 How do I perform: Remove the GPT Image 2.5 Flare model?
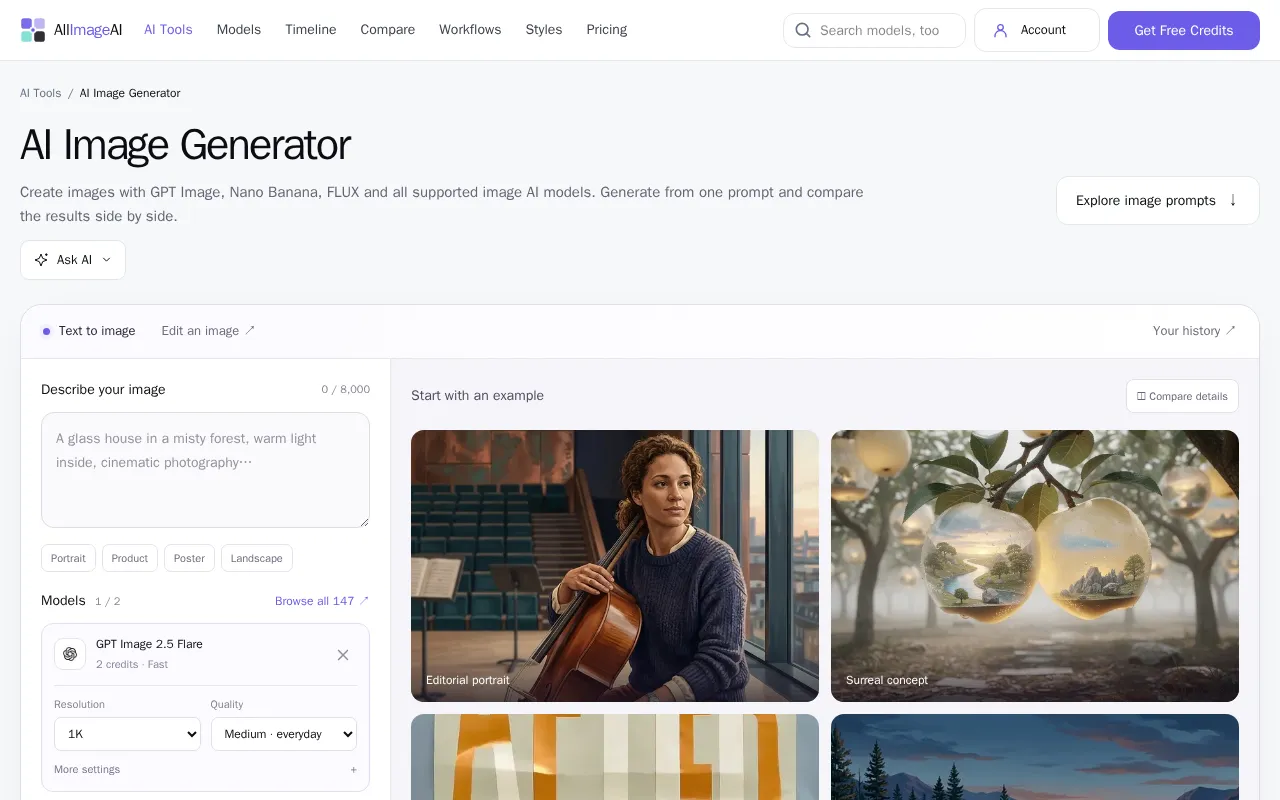[x=343, y=655]
